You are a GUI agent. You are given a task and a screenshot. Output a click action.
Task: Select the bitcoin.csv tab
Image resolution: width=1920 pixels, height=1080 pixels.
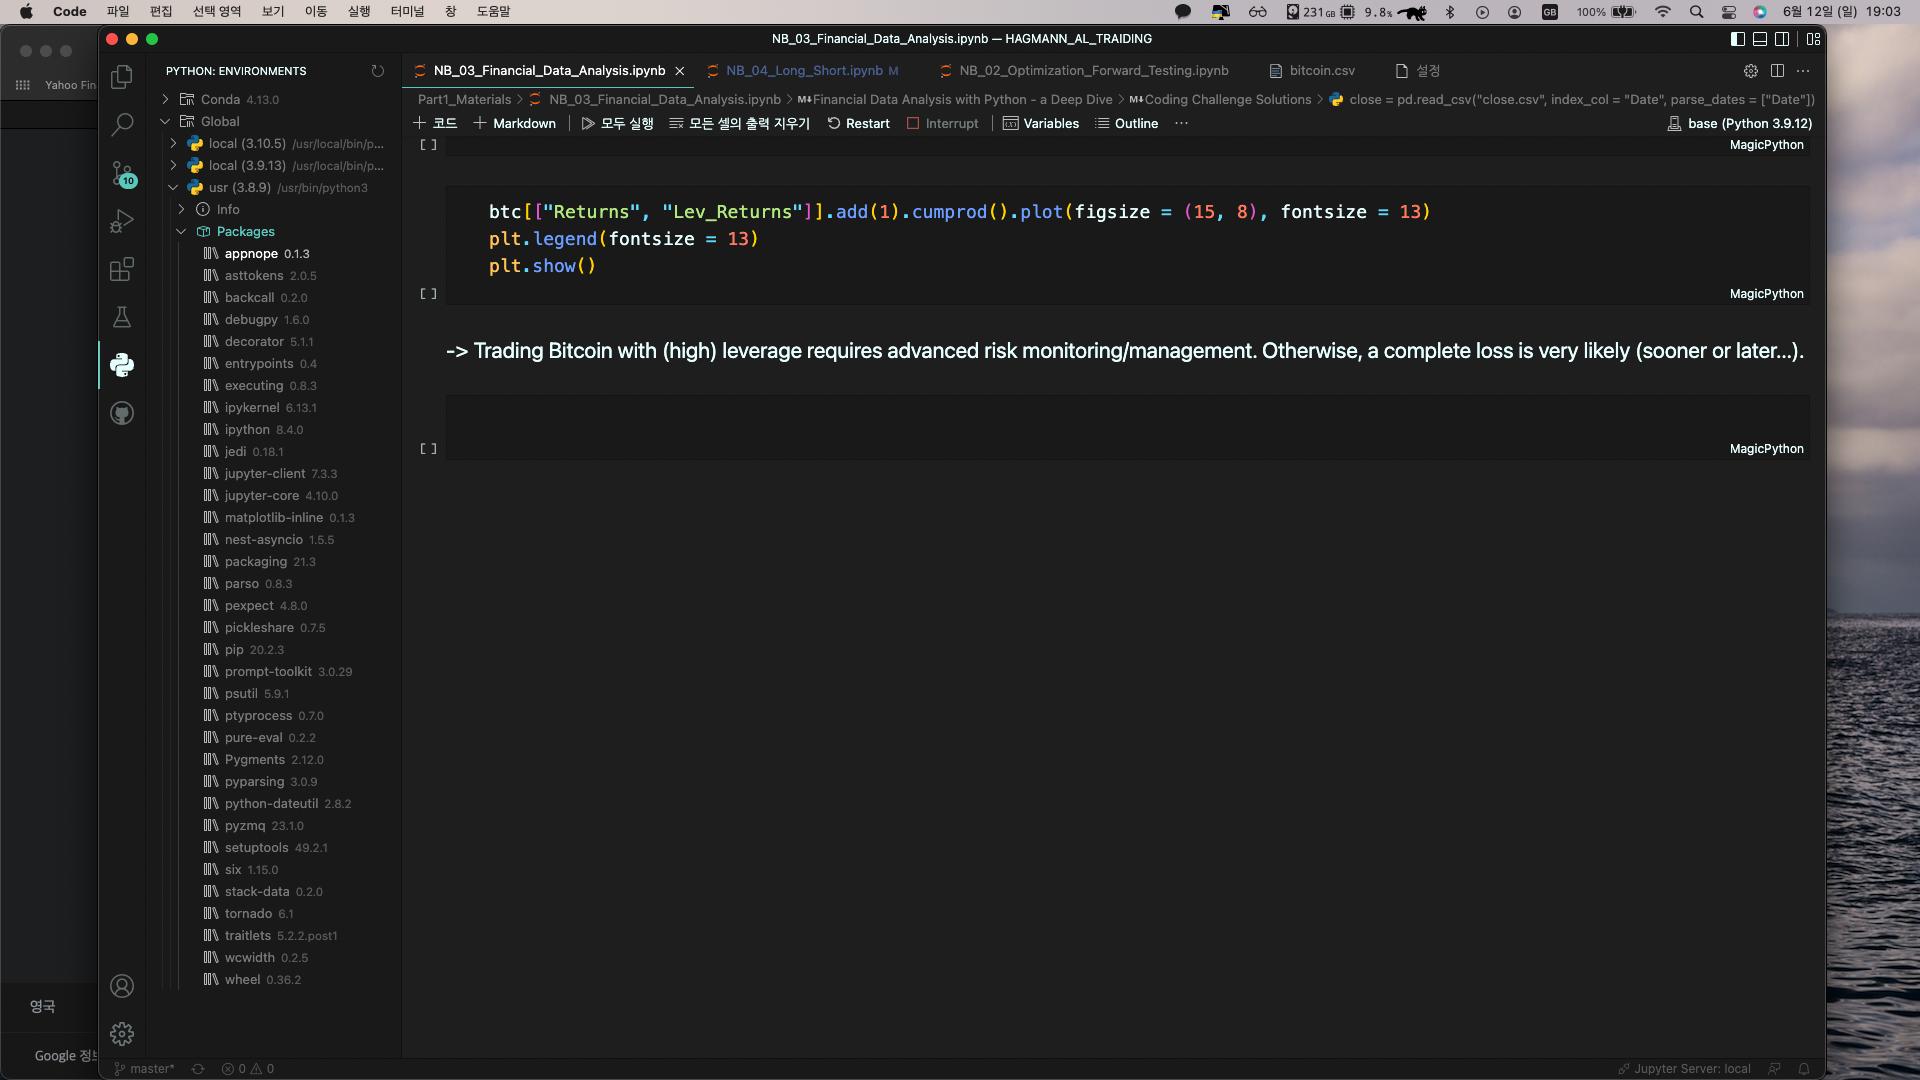[x=1321, y=69]
